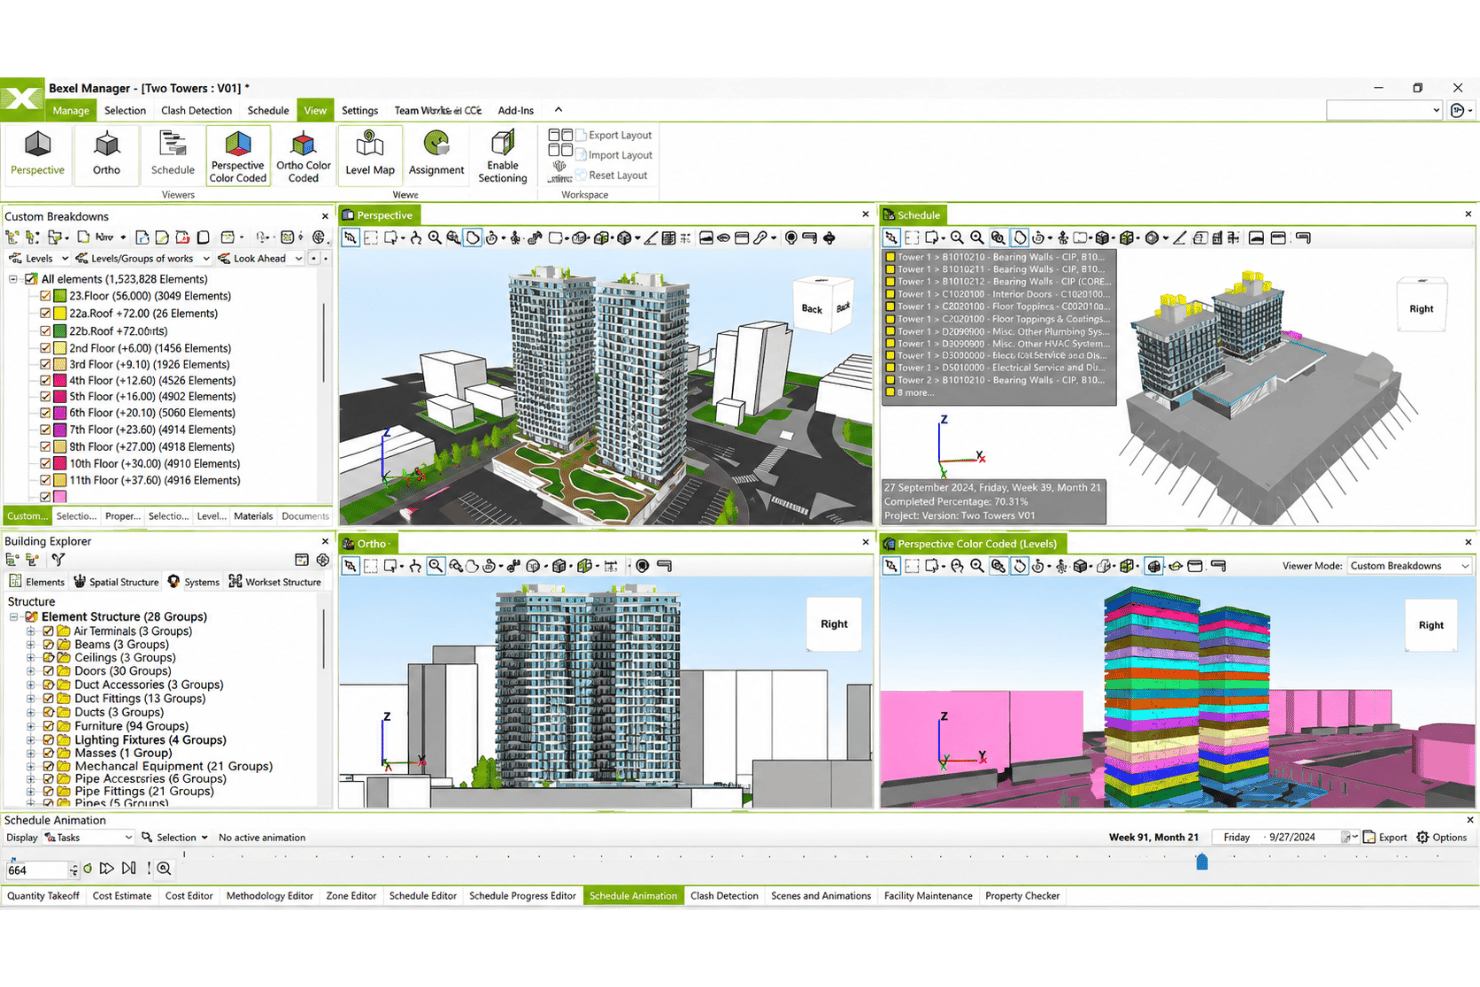
Task: Open the Ortho viewer from ribbon
Action: click(106, 154)
